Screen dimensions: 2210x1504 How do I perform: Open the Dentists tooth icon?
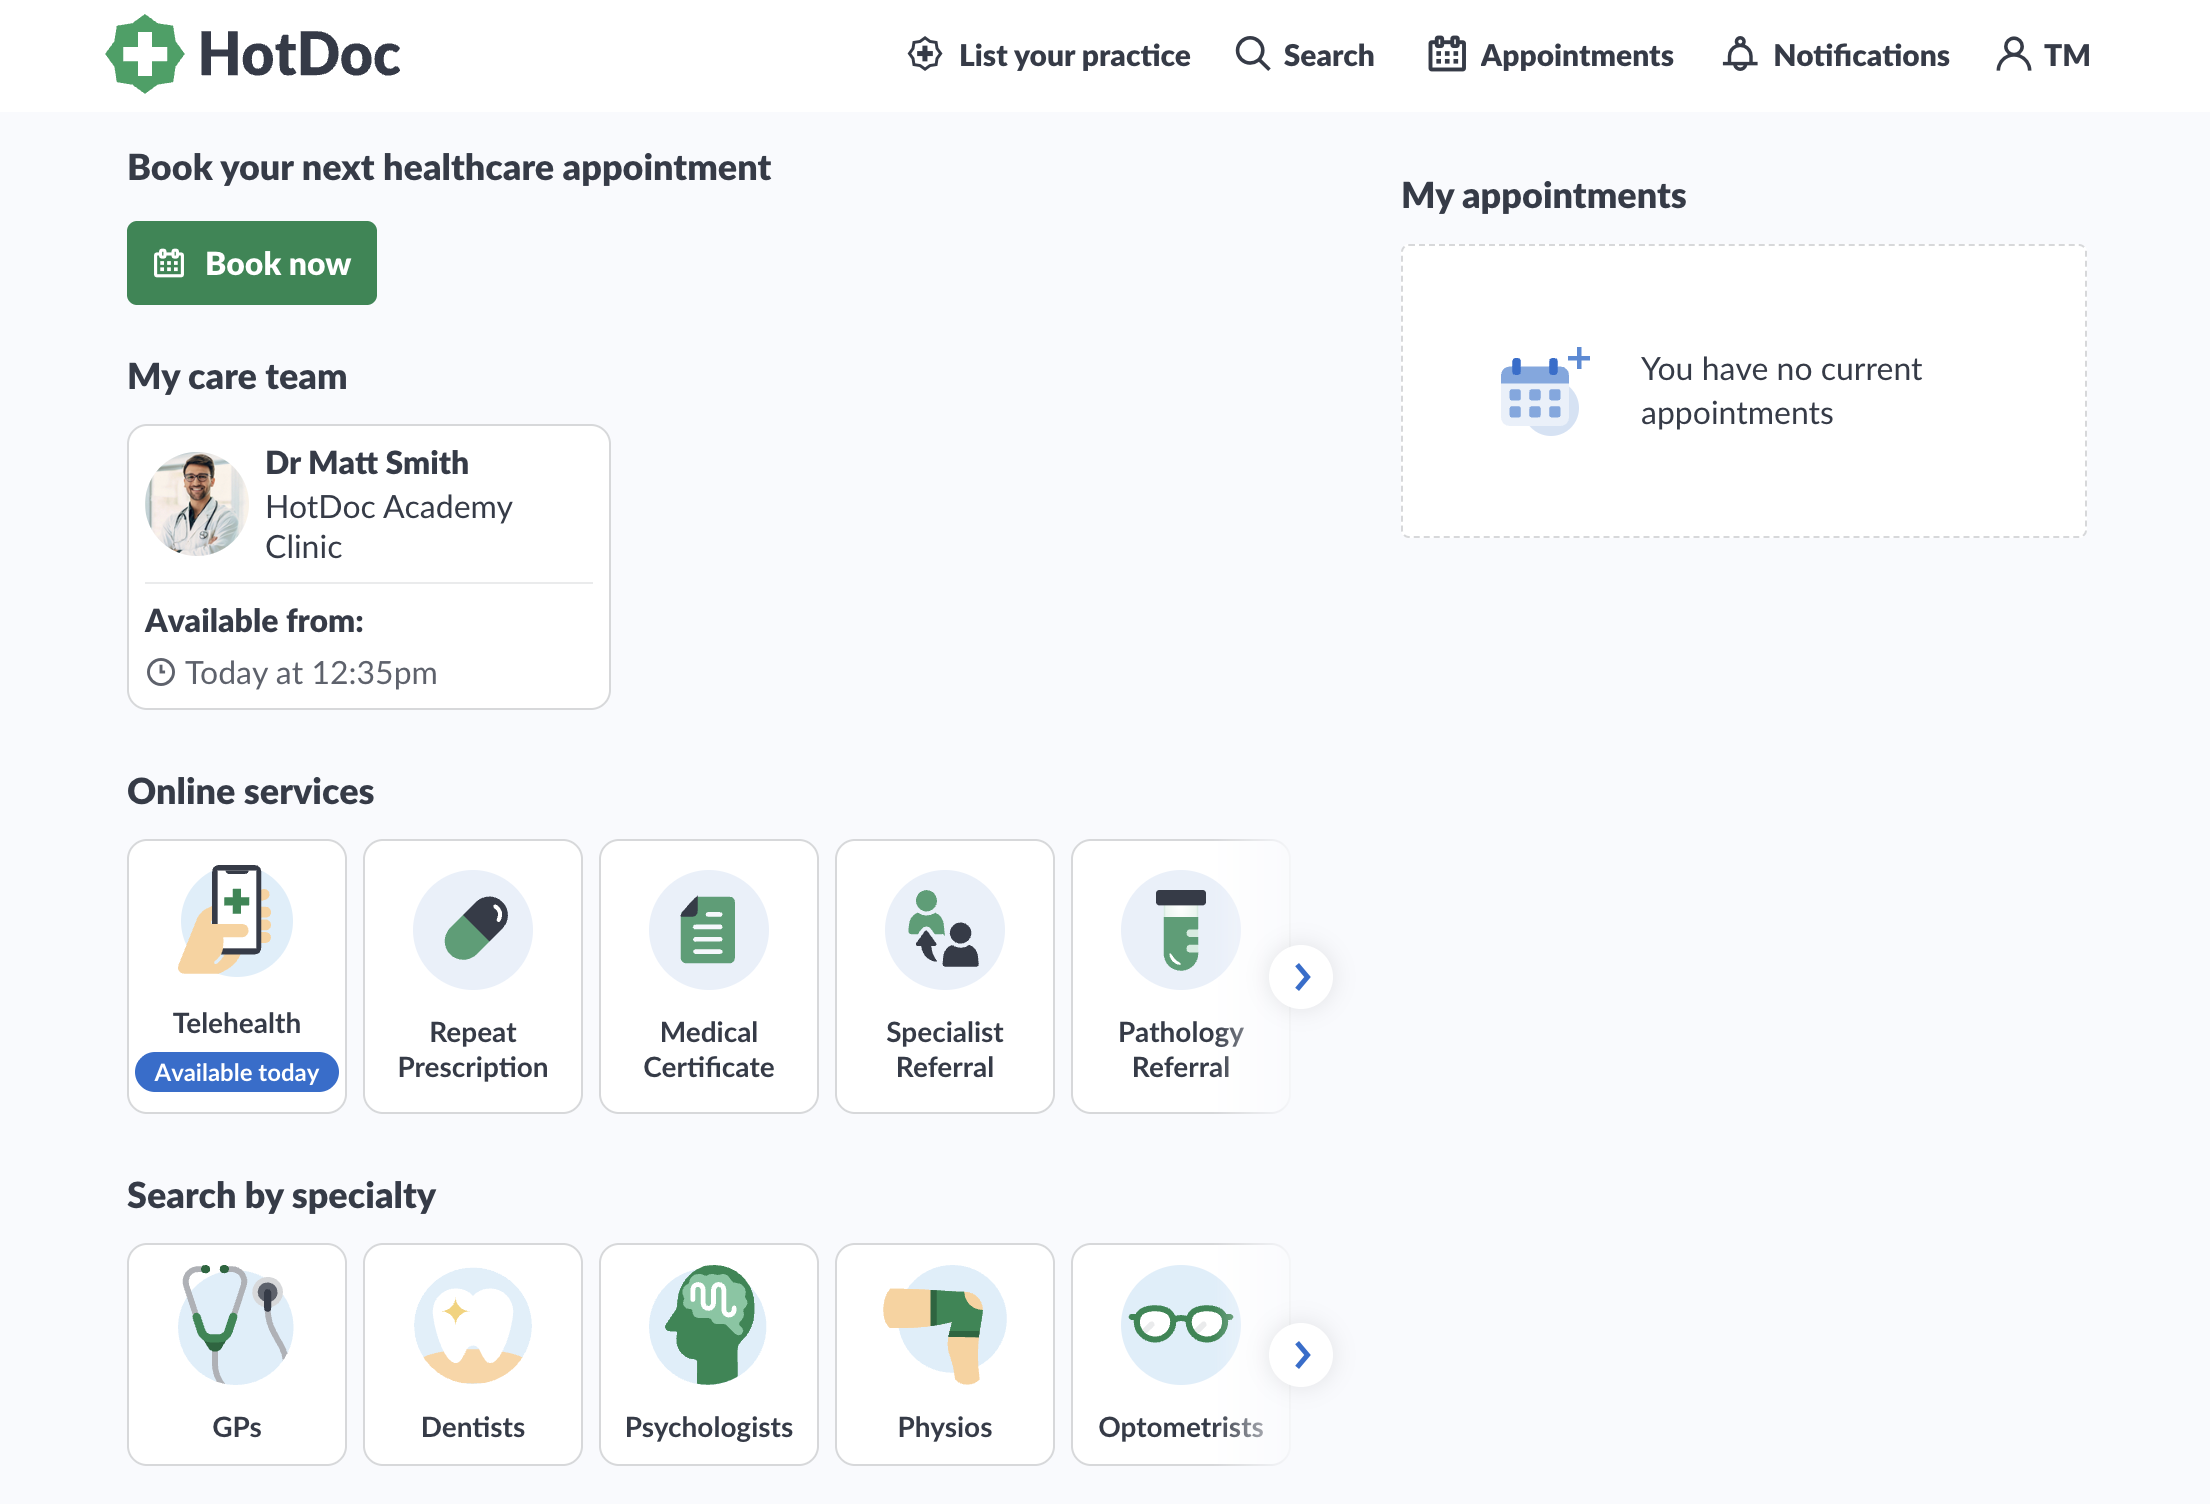(x=473, y=1325)
